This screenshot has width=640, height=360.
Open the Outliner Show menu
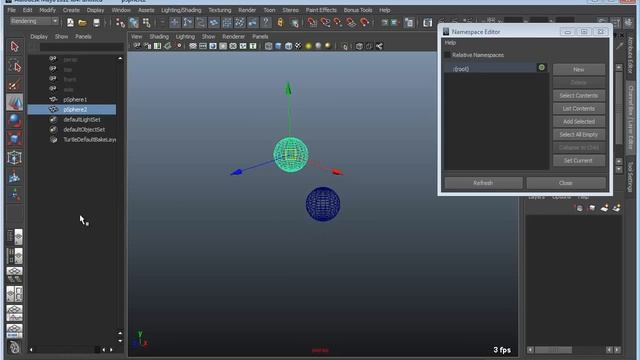coord(61,36)
